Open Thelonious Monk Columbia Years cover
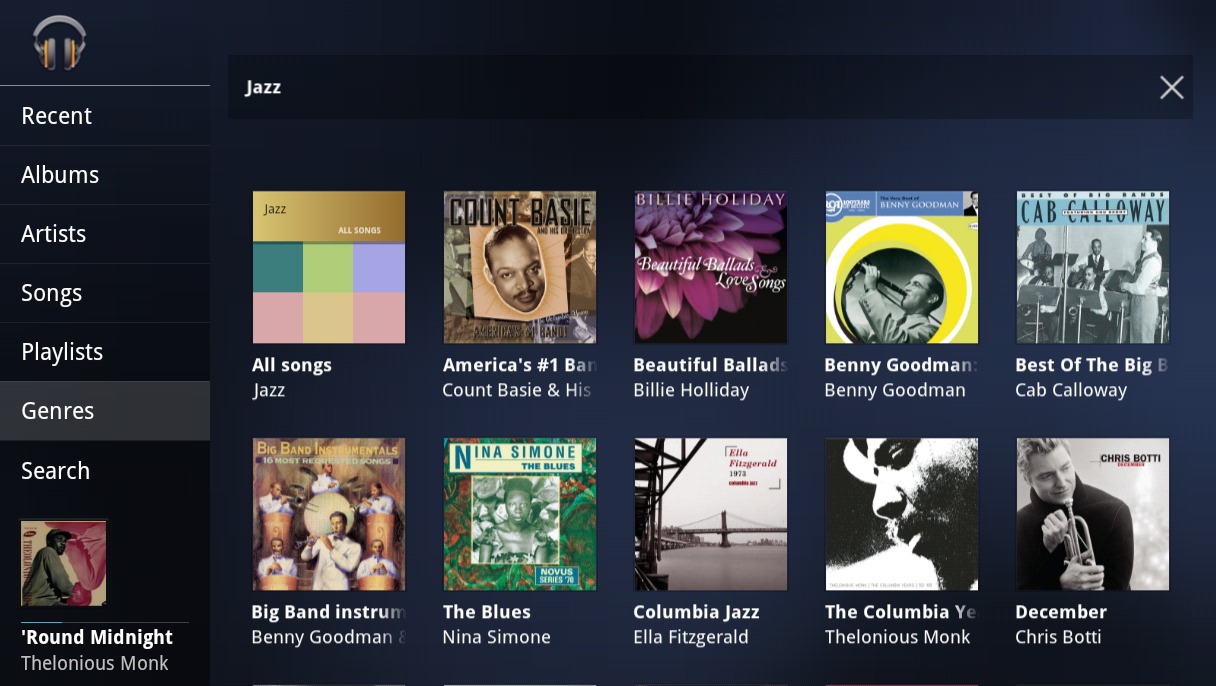 coord(902,514)
